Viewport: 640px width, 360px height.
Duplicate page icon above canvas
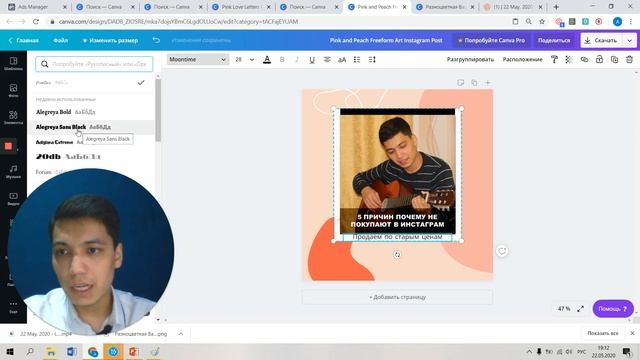tap(474, 83)
